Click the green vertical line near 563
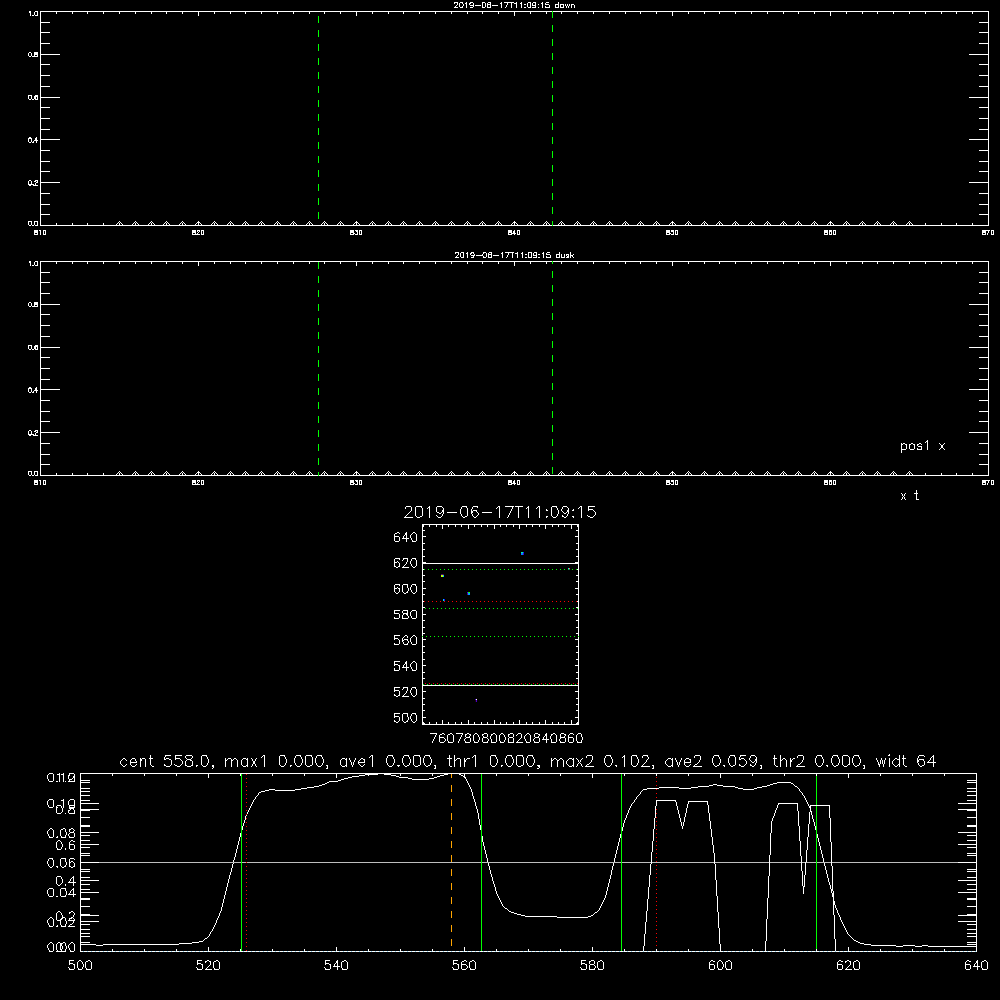 482,861
